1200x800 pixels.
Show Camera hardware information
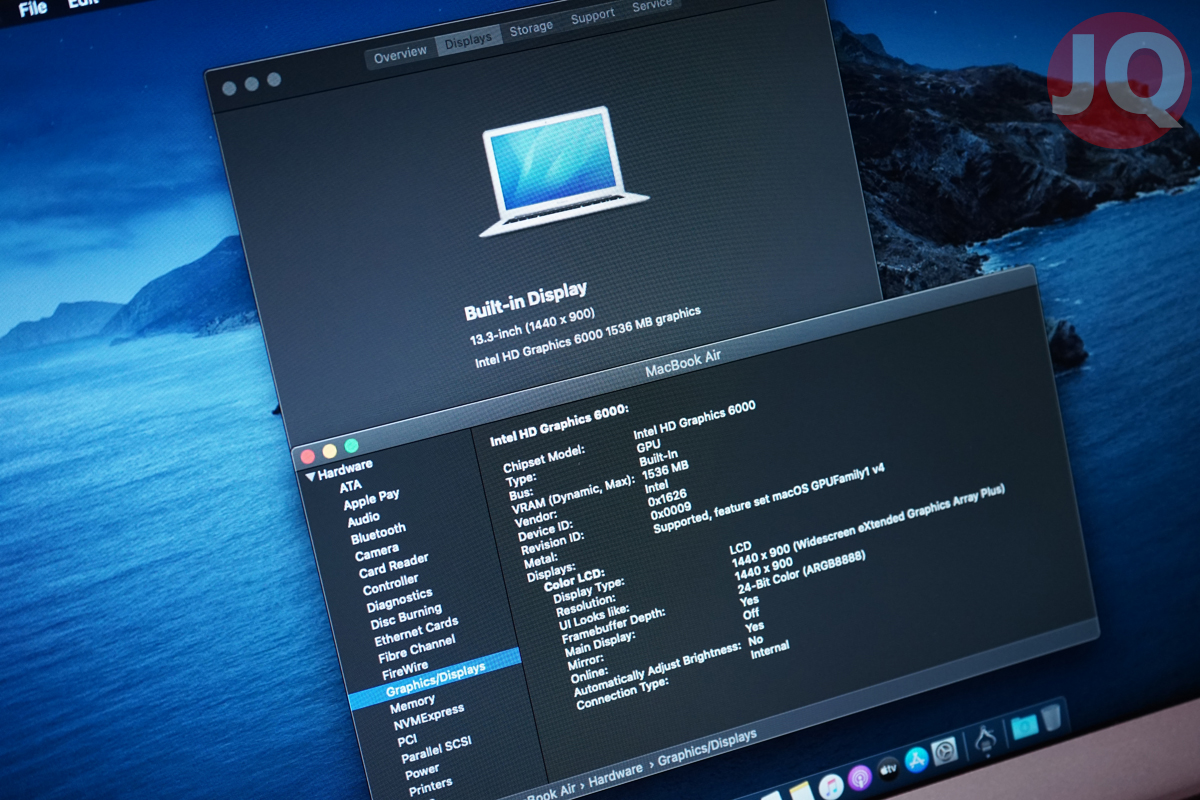376,552
